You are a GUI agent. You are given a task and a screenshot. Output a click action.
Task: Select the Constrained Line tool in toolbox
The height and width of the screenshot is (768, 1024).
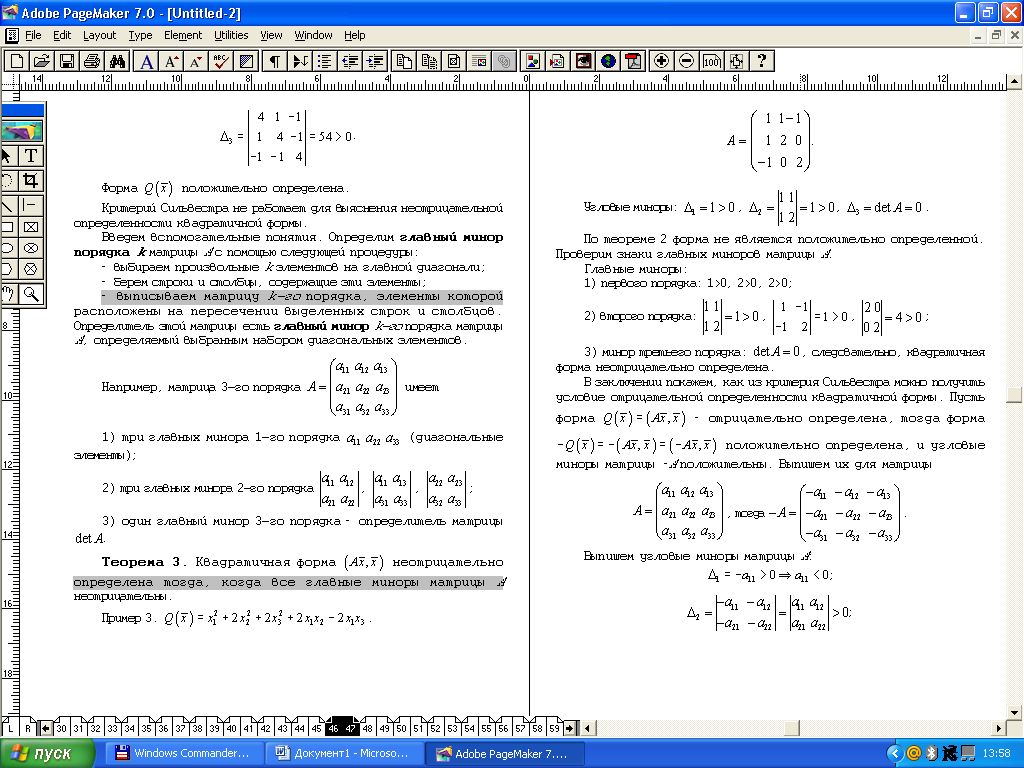[30, 205]
